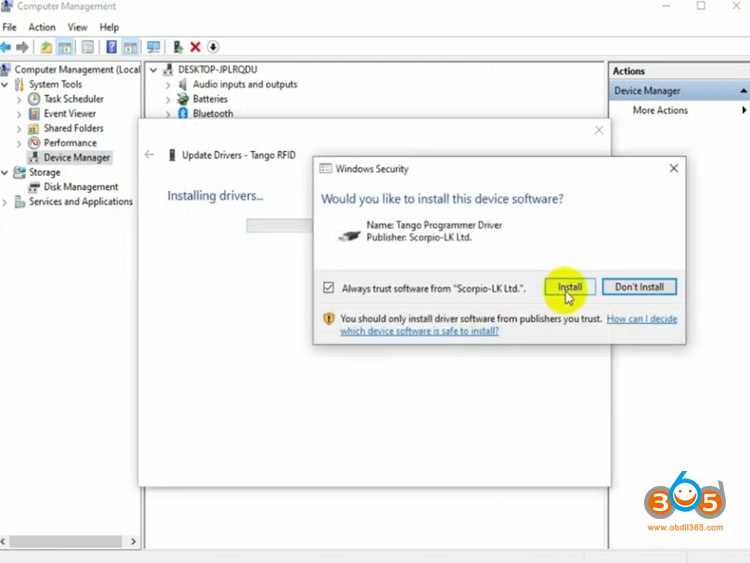Open the Help menu
The image size is (750, 563).
coord(109,27)
